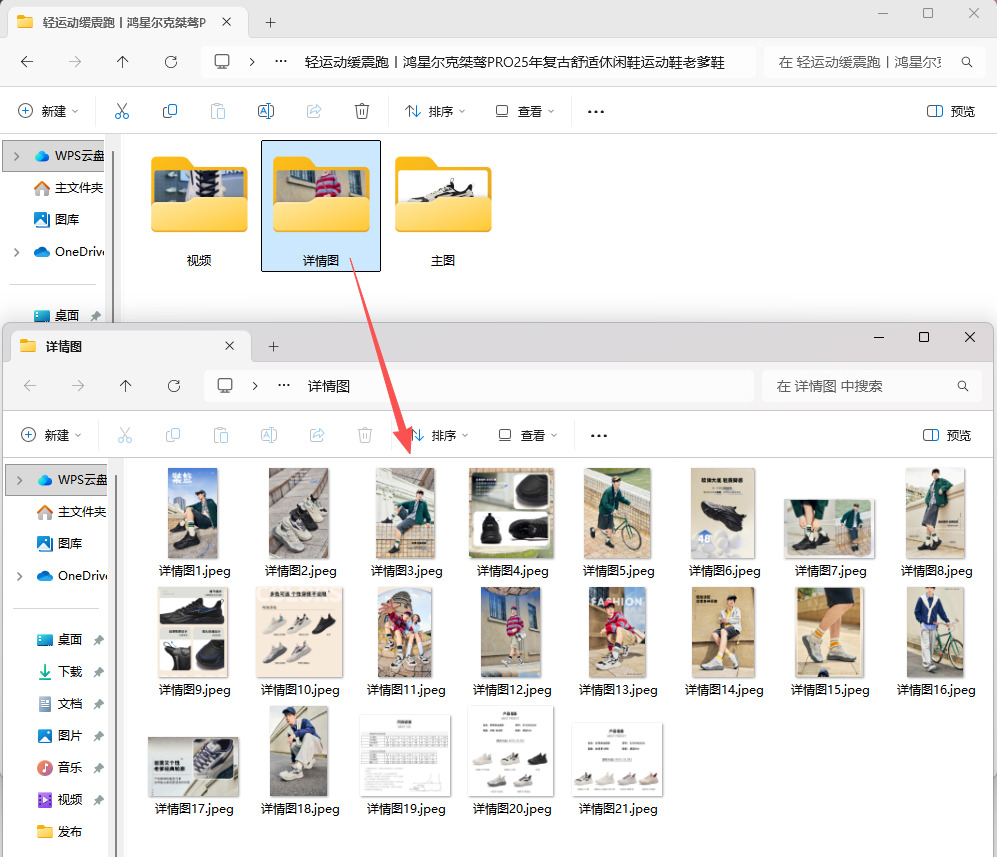997x857 pixels.
Task: Click 详情图 breadcrumb in address bar
Action: [329, 386]
